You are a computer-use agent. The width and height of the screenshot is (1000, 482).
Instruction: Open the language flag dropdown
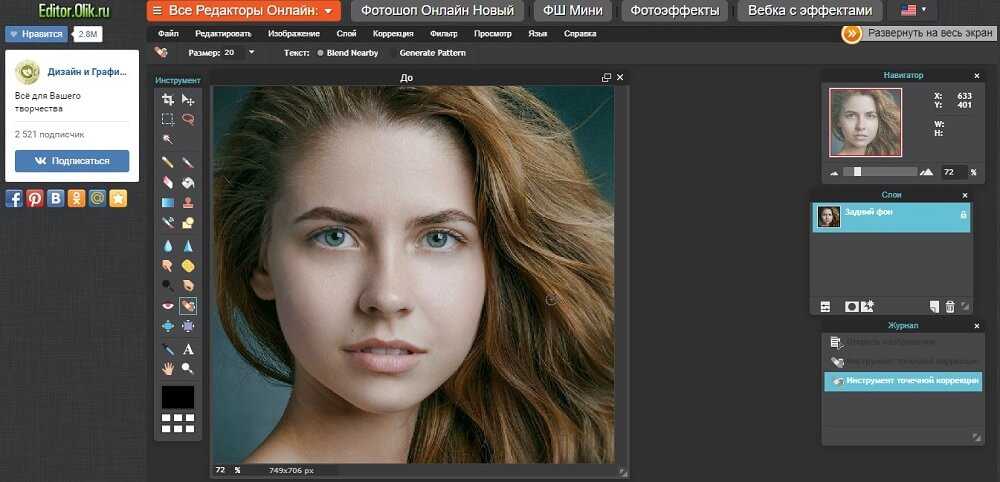(910, 11)
